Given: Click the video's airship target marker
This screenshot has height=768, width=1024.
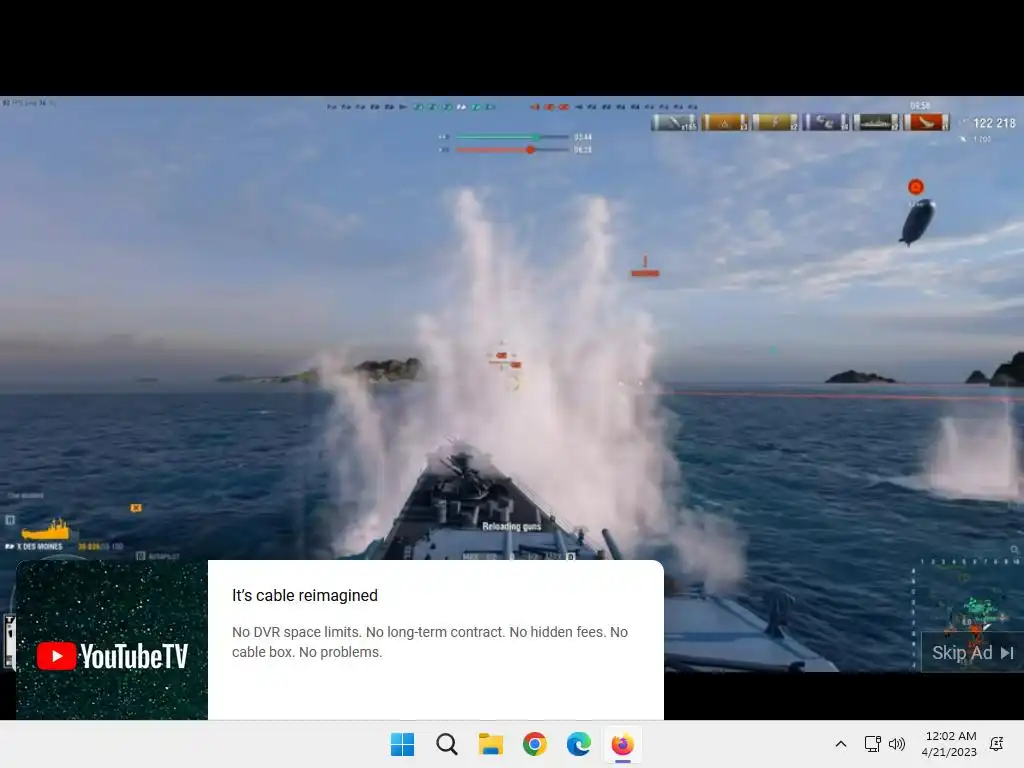Looking at the screenshot, I should 916,187.
